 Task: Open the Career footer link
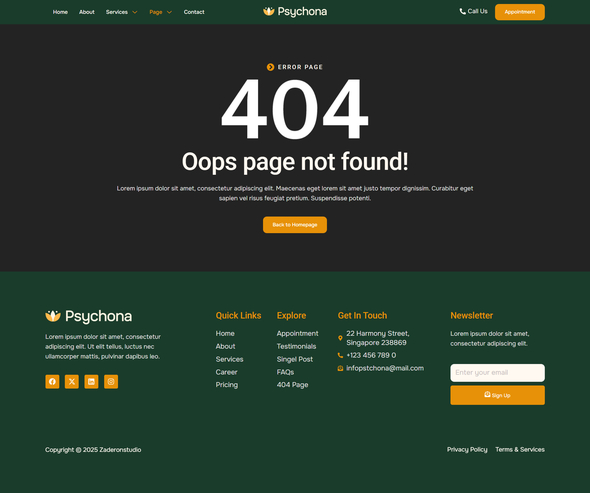coord(227,372)
